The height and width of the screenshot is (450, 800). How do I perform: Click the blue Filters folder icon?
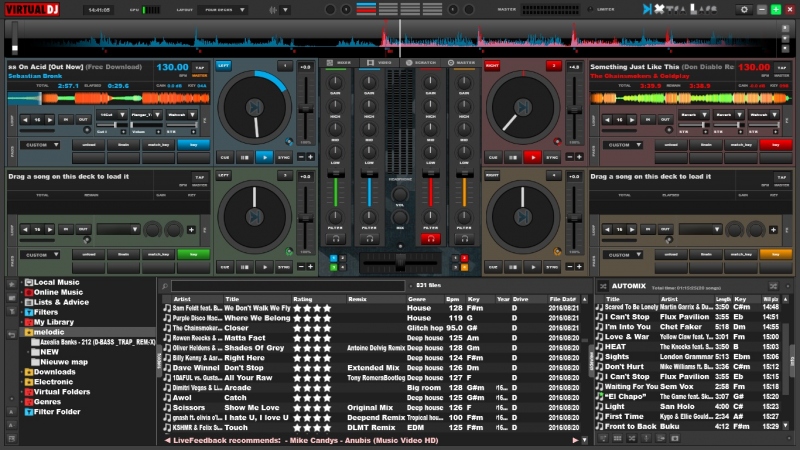tap(29, 312)
